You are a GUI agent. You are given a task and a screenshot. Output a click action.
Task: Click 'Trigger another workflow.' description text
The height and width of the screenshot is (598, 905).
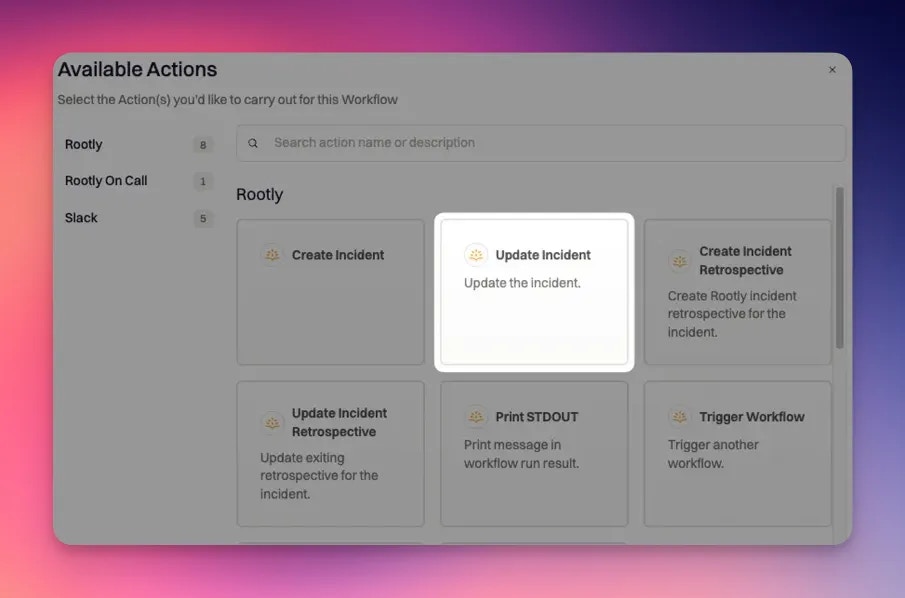(x=713, y=454)
